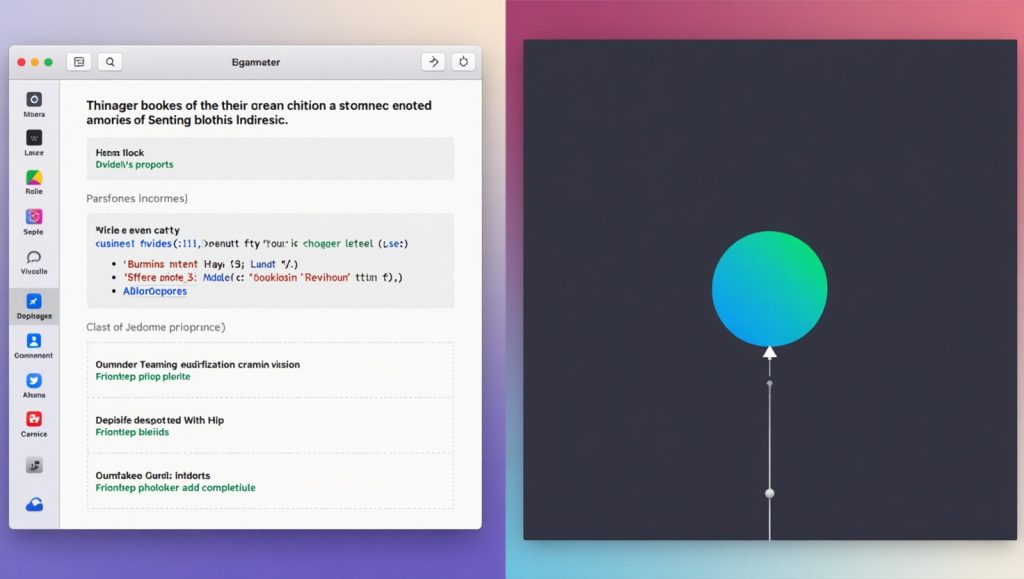This screenshot has height=579, width=1024.
Task: Click the 'Sffere pnote_3' bullet line
Action: 263,277
